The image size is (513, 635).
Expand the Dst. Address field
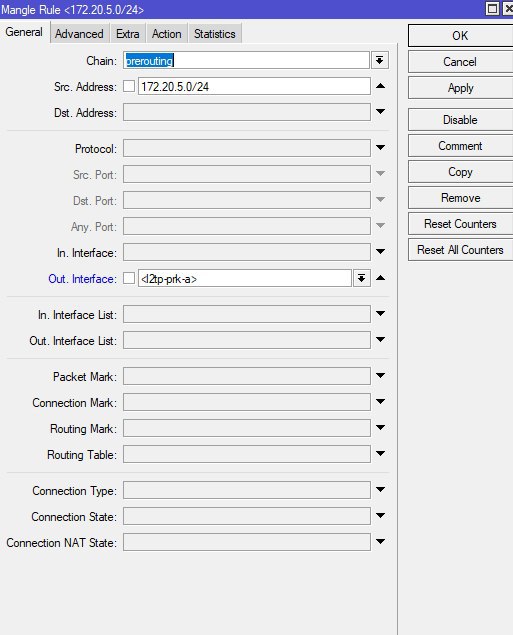[380, 111]
